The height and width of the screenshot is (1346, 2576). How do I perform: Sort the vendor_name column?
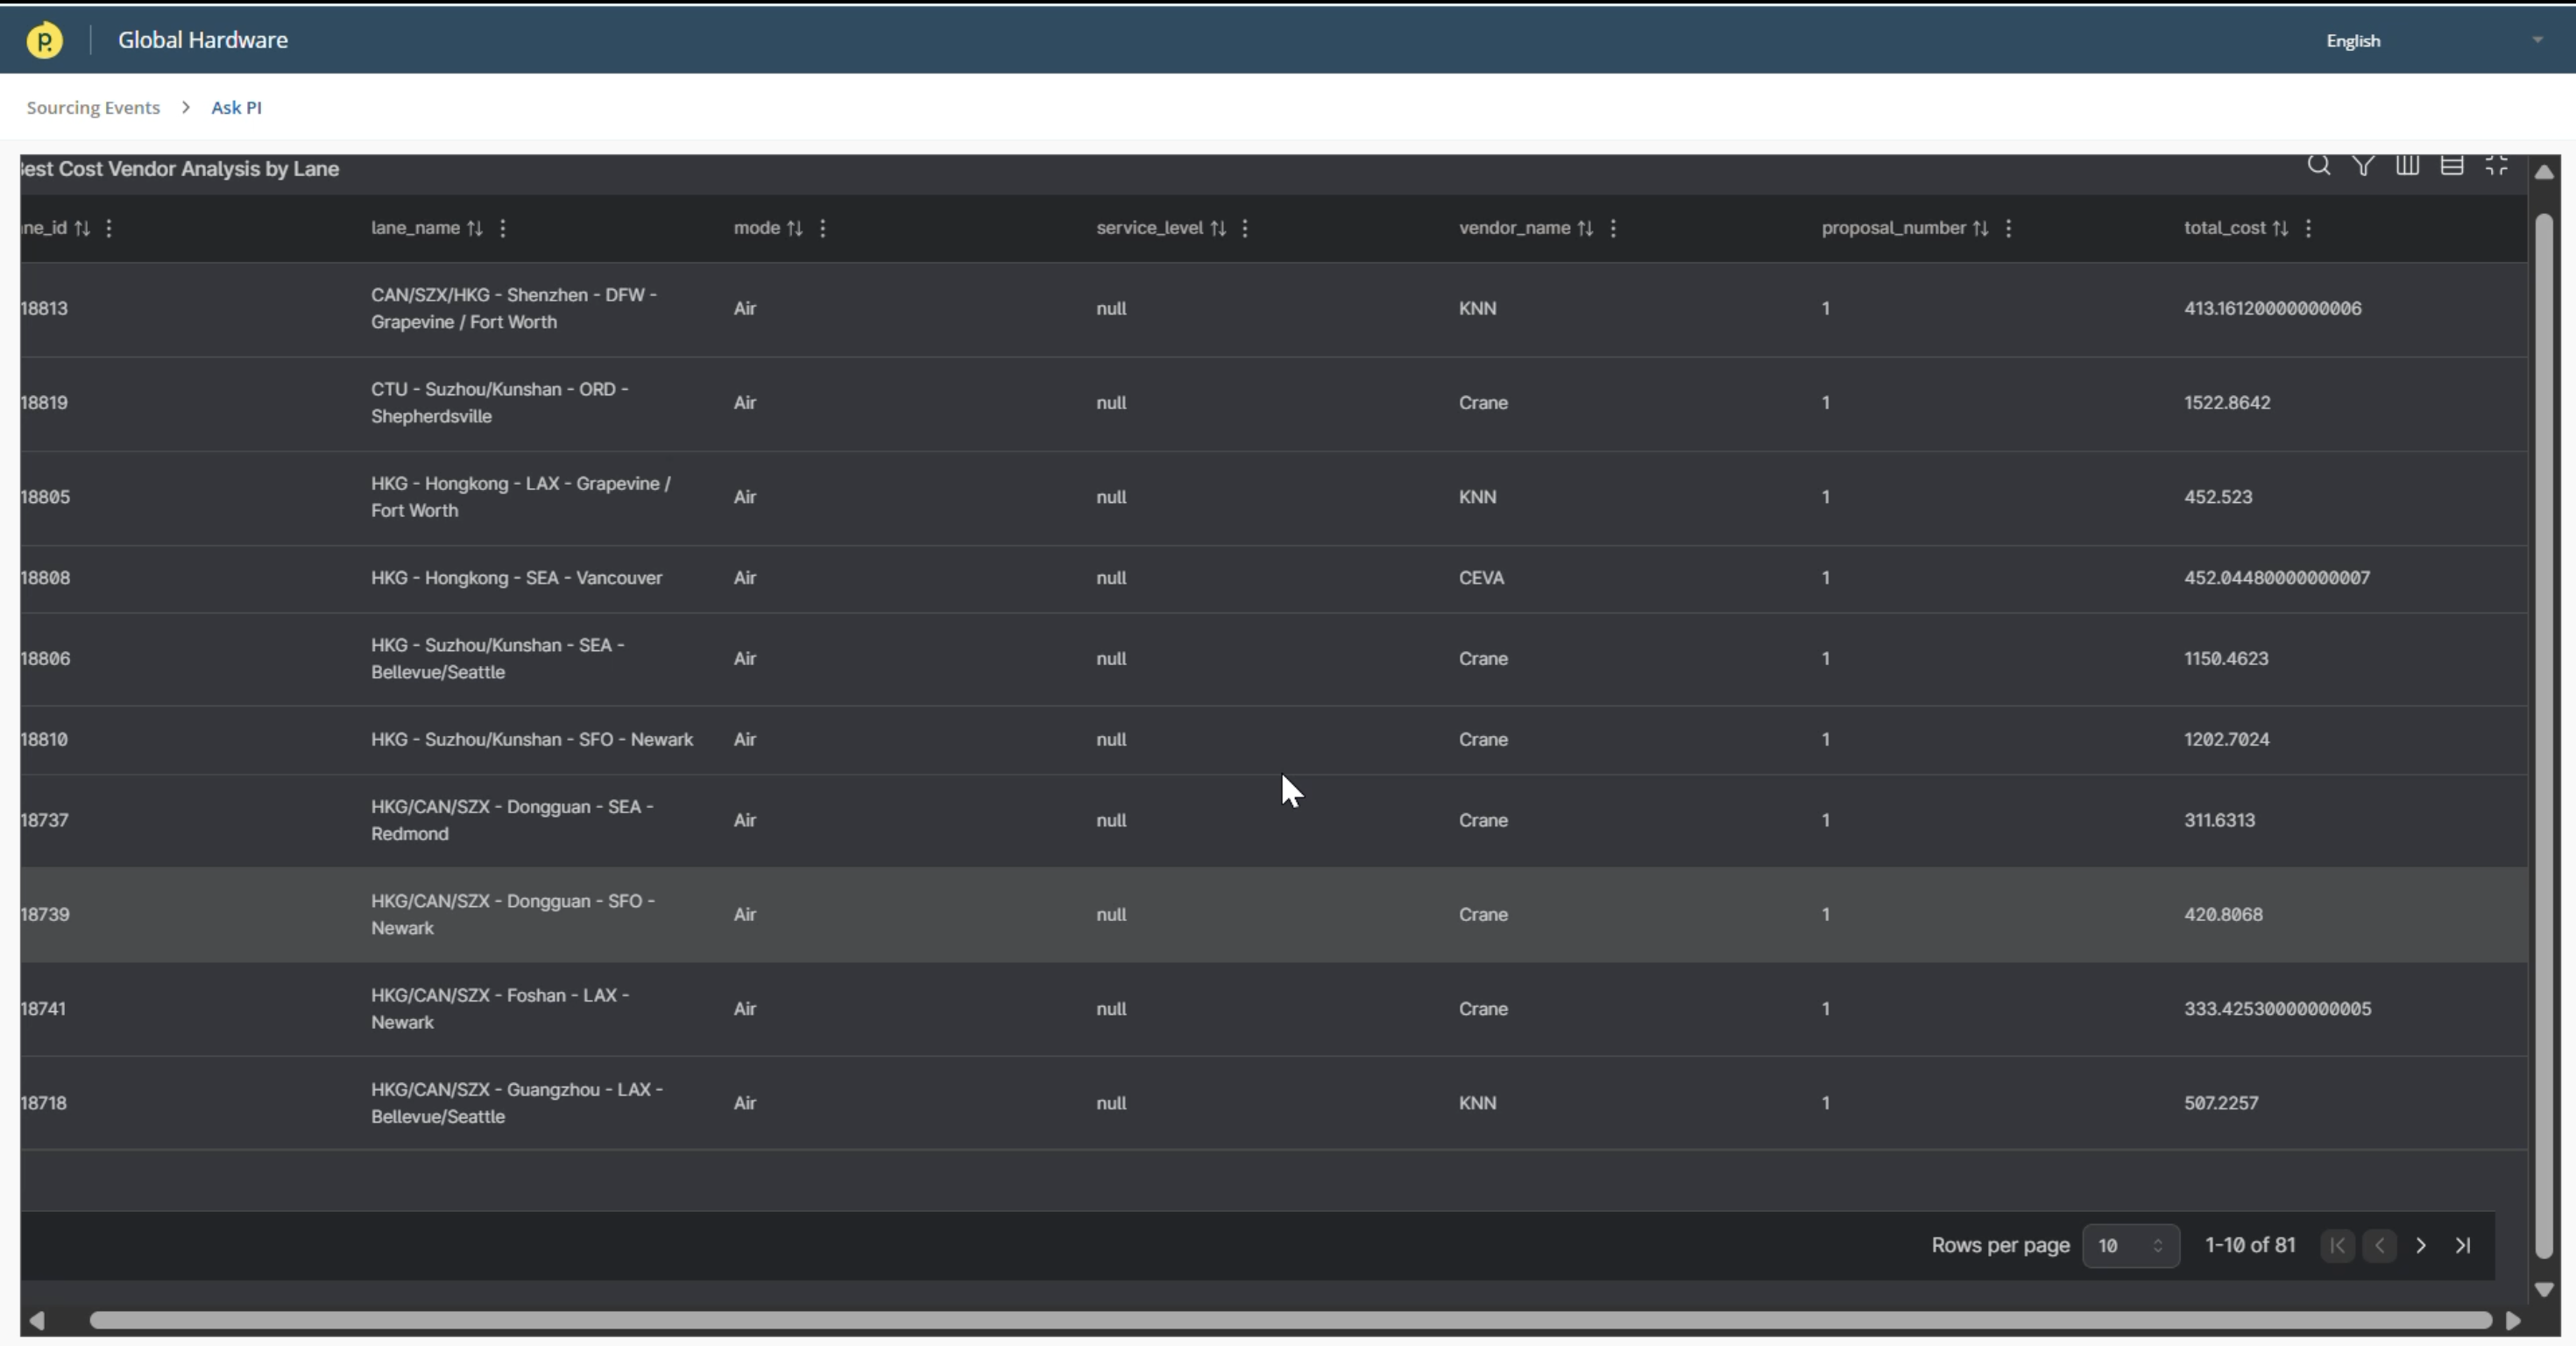pos(1585,228)
